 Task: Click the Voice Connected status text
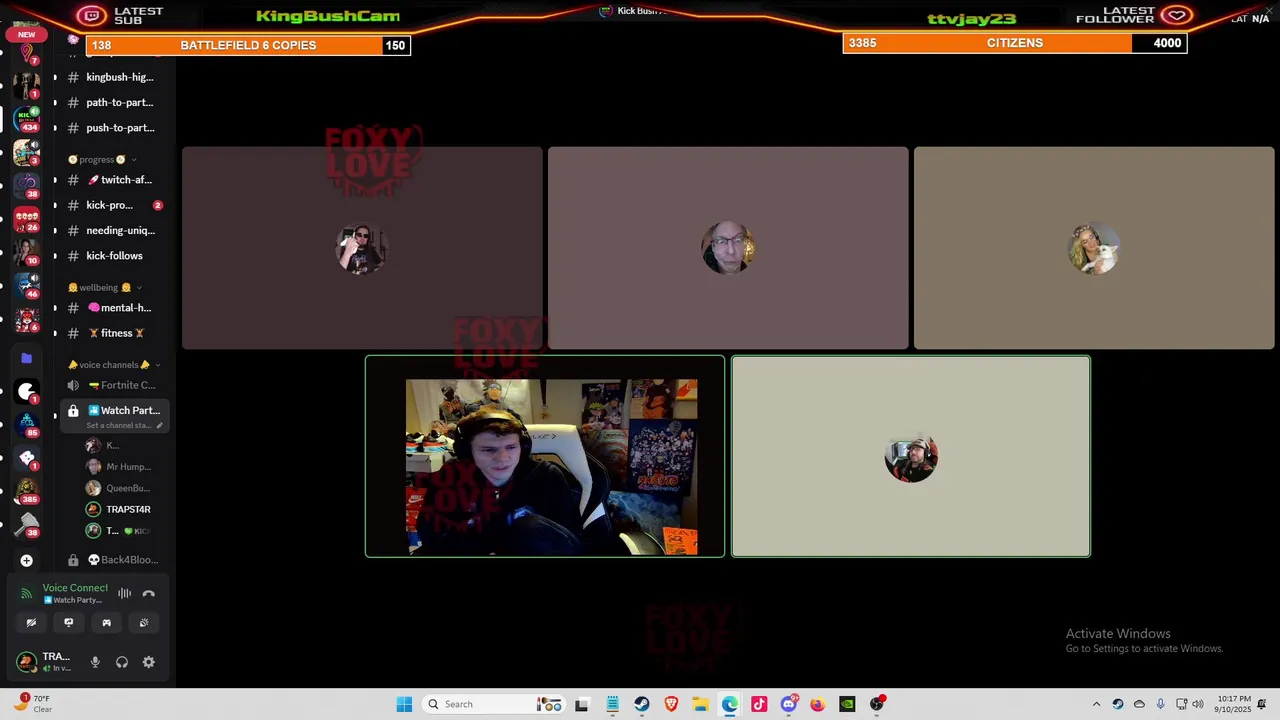coord(75,588)
